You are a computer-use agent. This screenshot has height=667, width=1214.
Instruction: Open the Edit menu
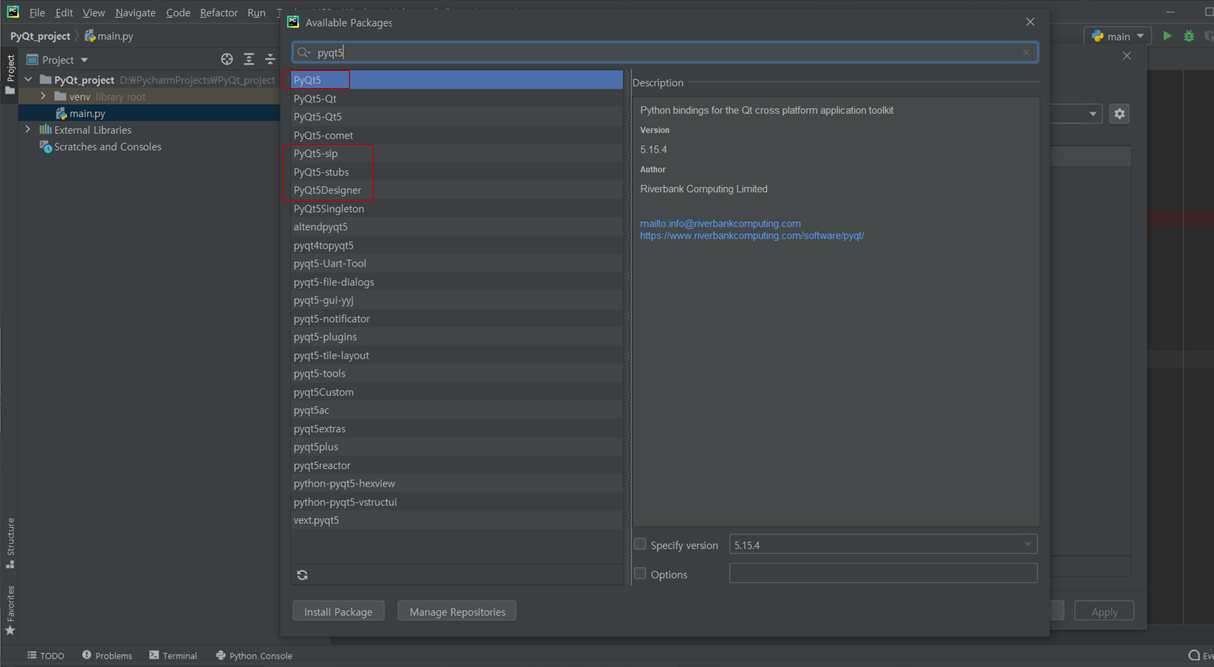(x=64, y=13)
